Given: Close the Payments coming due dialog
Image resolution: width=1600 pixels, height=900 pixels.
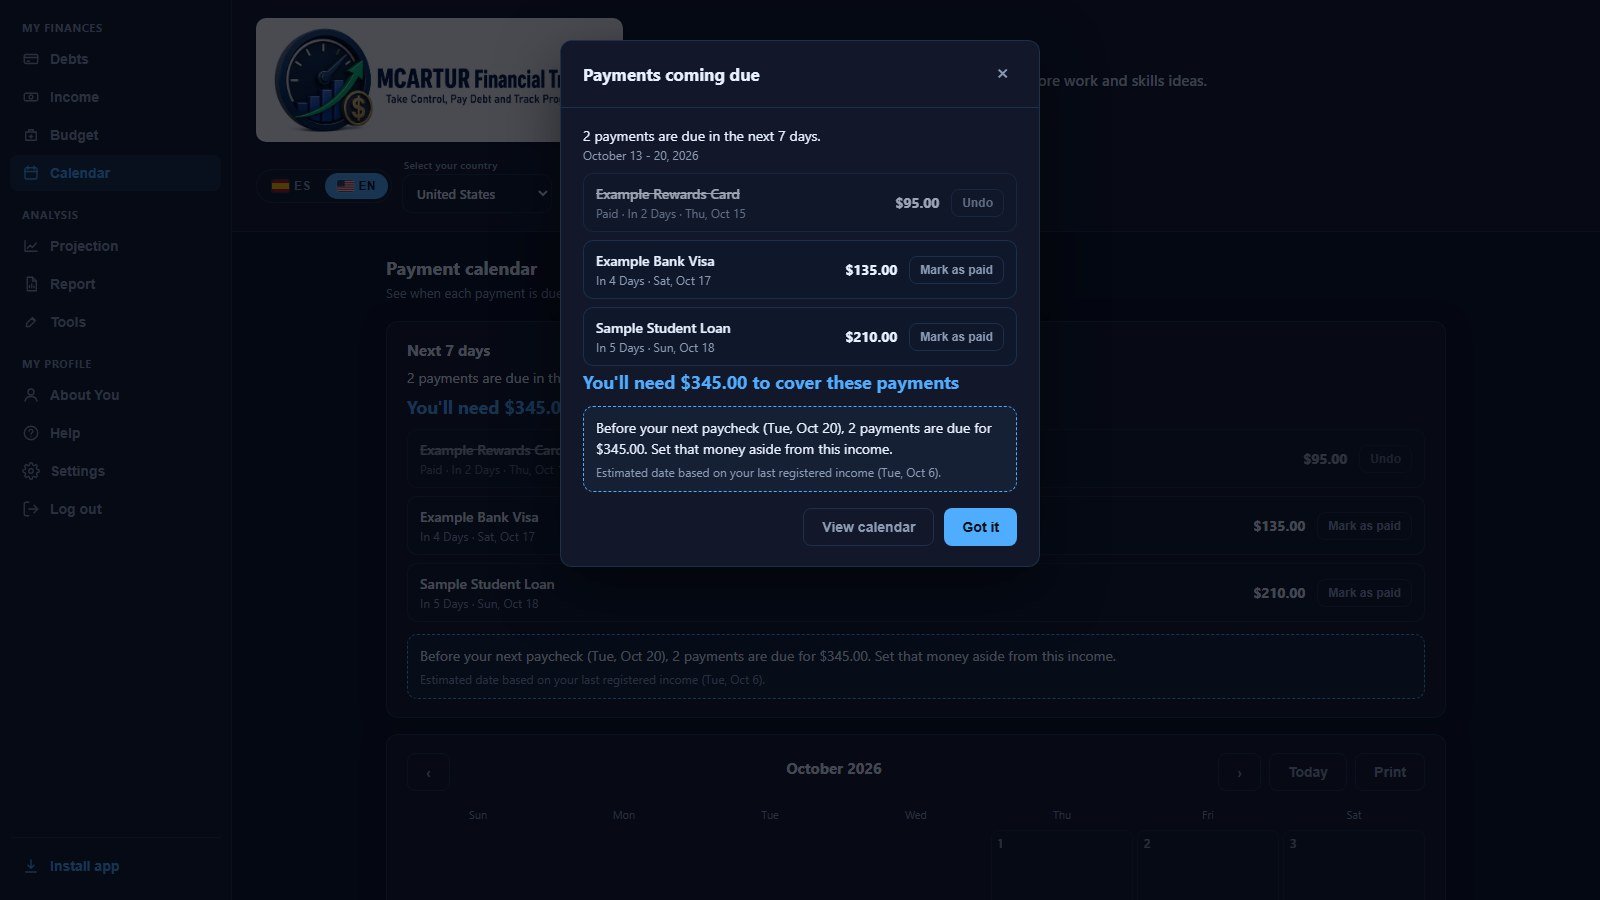Looking at the screenshot, I should (x=1002, y=74).
